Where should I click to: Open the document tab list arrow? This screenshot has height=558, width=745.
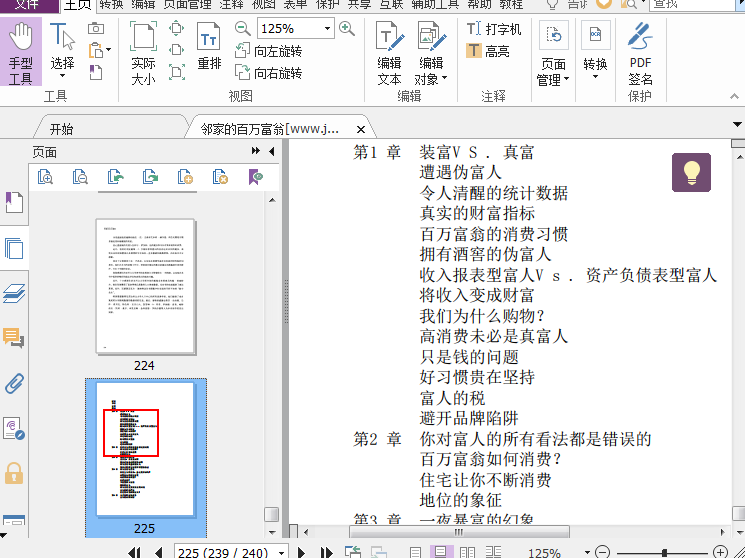pos(737,125)
